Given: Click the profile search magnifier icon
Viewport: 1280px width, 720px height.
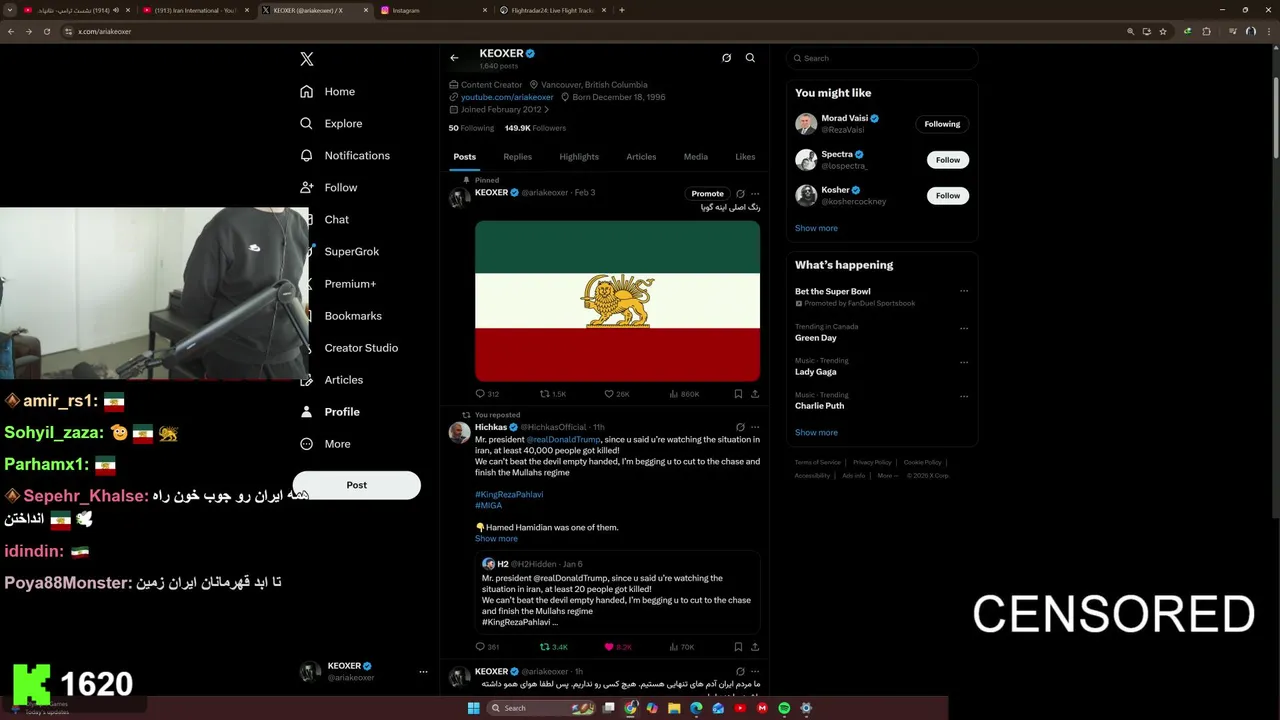Looking at the screenshot, I should (x=750, y=58).
